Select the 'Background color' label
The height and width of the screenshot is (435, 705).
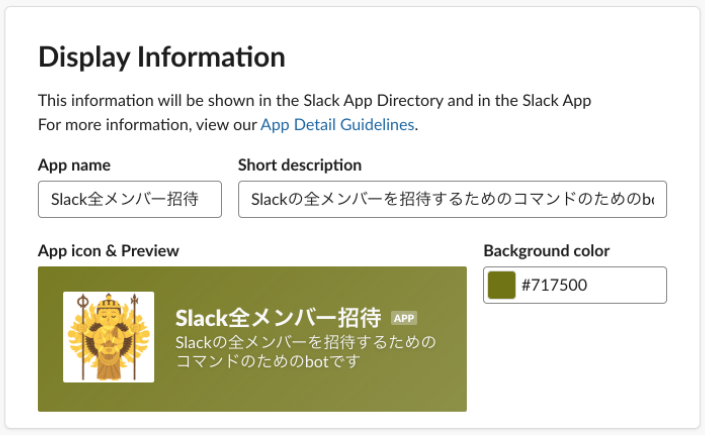point(547,251)
